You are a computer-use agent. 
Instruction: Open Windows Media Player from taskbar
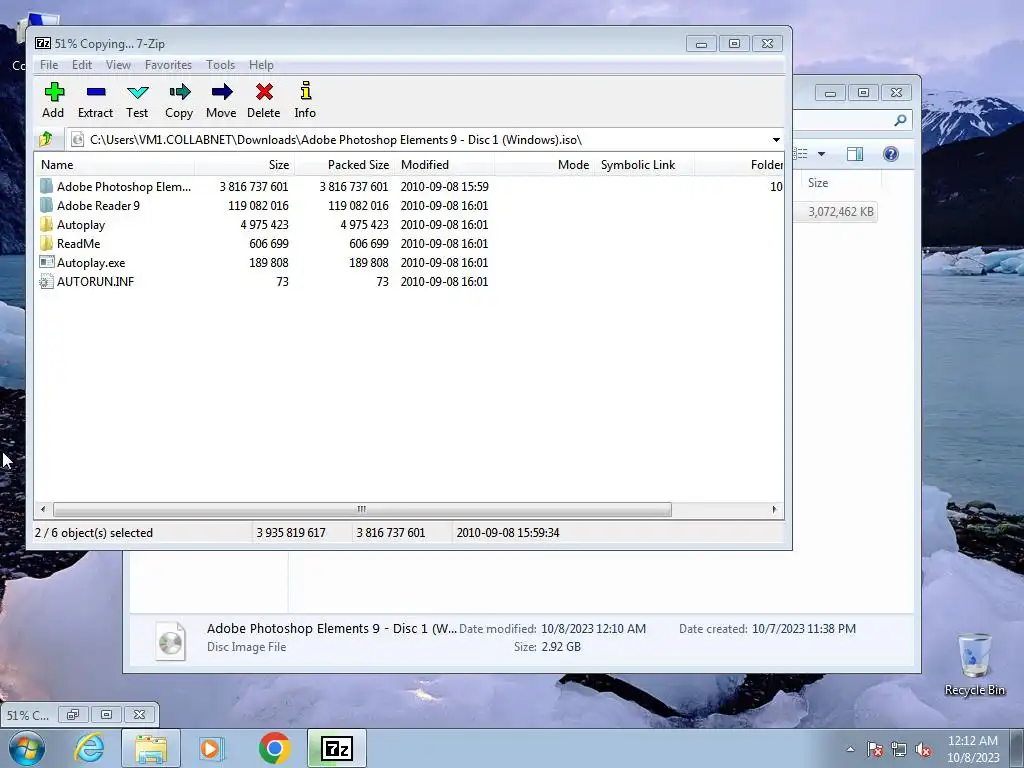point(212,748)
